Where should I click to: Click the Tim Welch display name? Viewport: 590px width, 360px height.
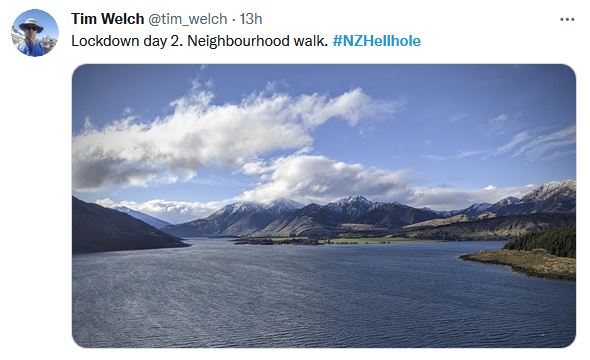pyautogui.click(x=108, y=19)
